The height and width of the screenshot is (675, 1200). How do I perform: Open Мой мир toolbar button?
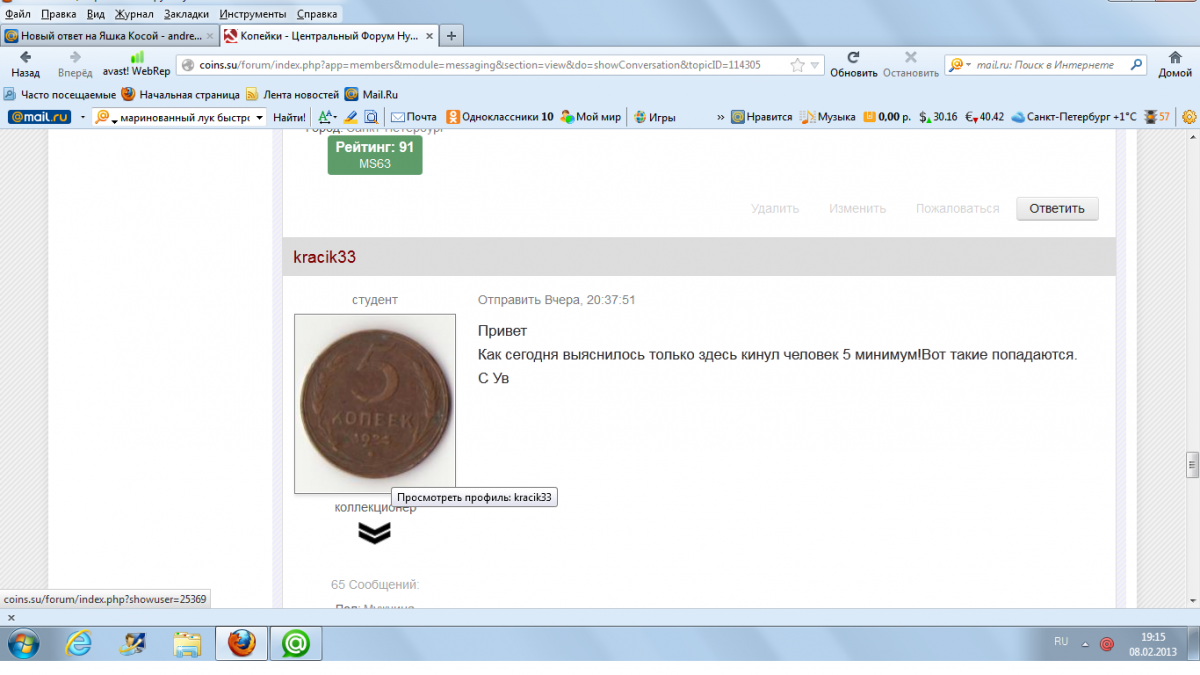[x=591, y=117]
